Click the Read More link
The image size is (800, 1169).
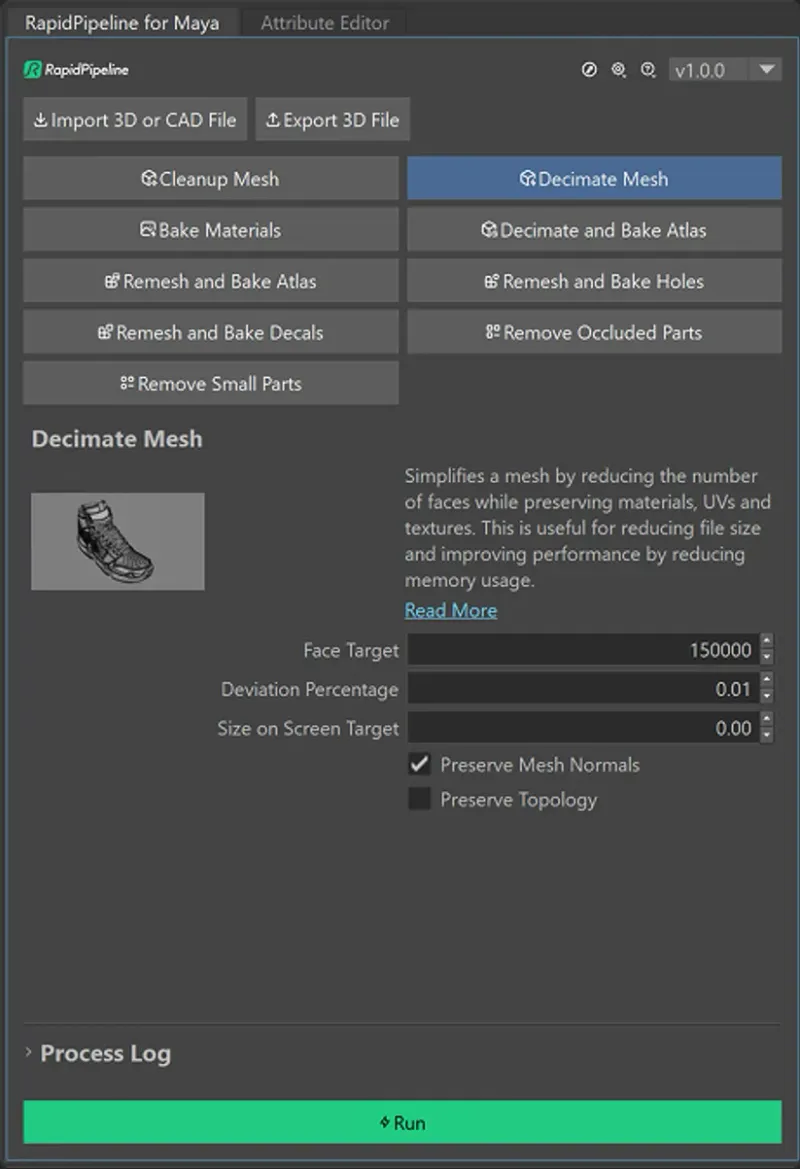tap(450, 610)
